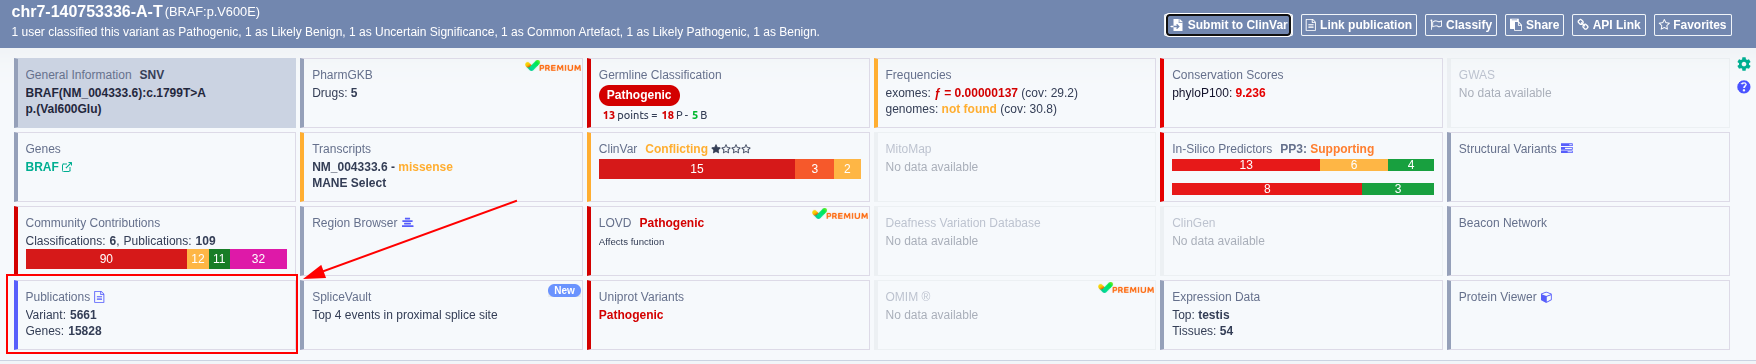Click the GWAS card title

click(x=1476, y=75)
